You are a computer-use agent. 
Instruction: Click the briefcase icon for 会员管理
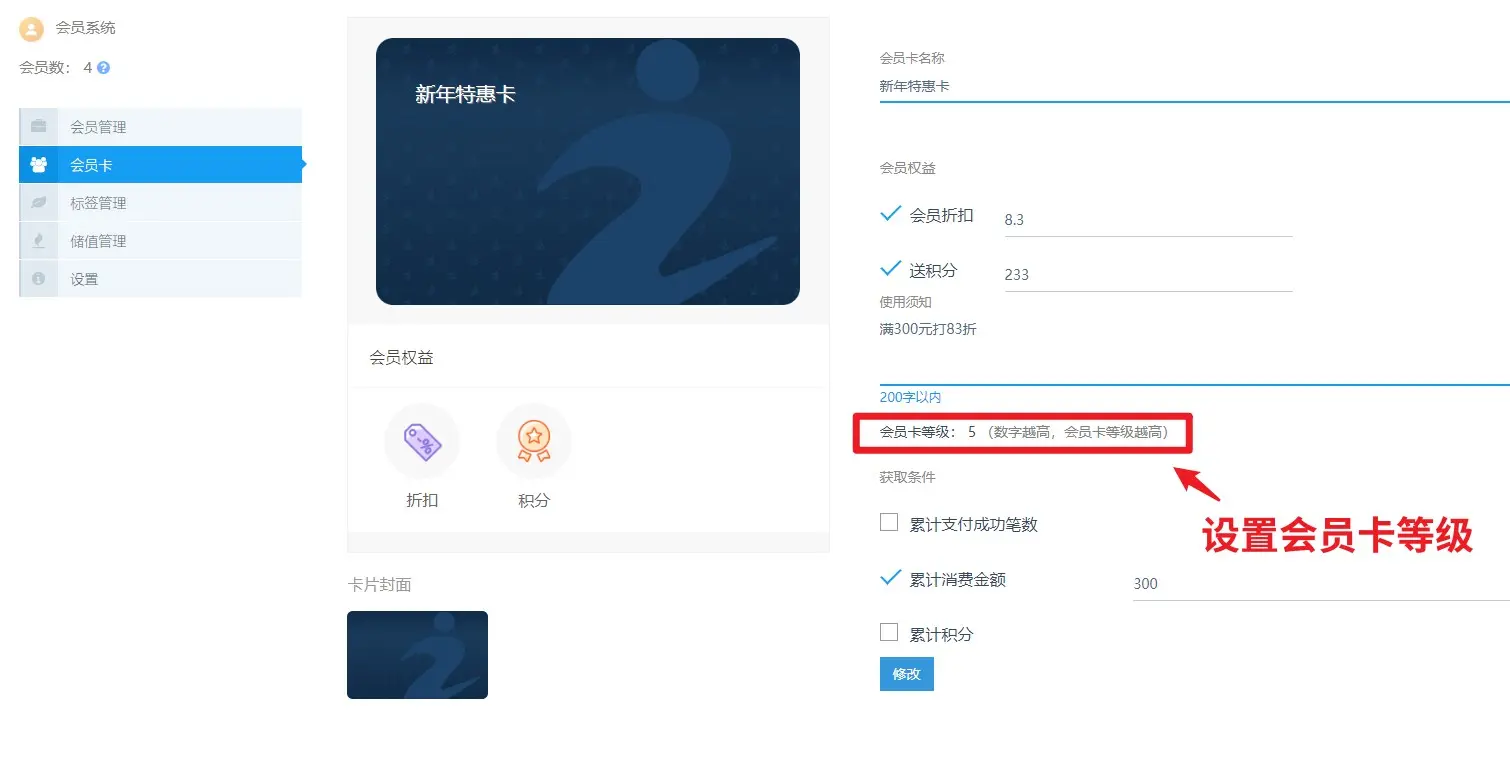[39, 127]
